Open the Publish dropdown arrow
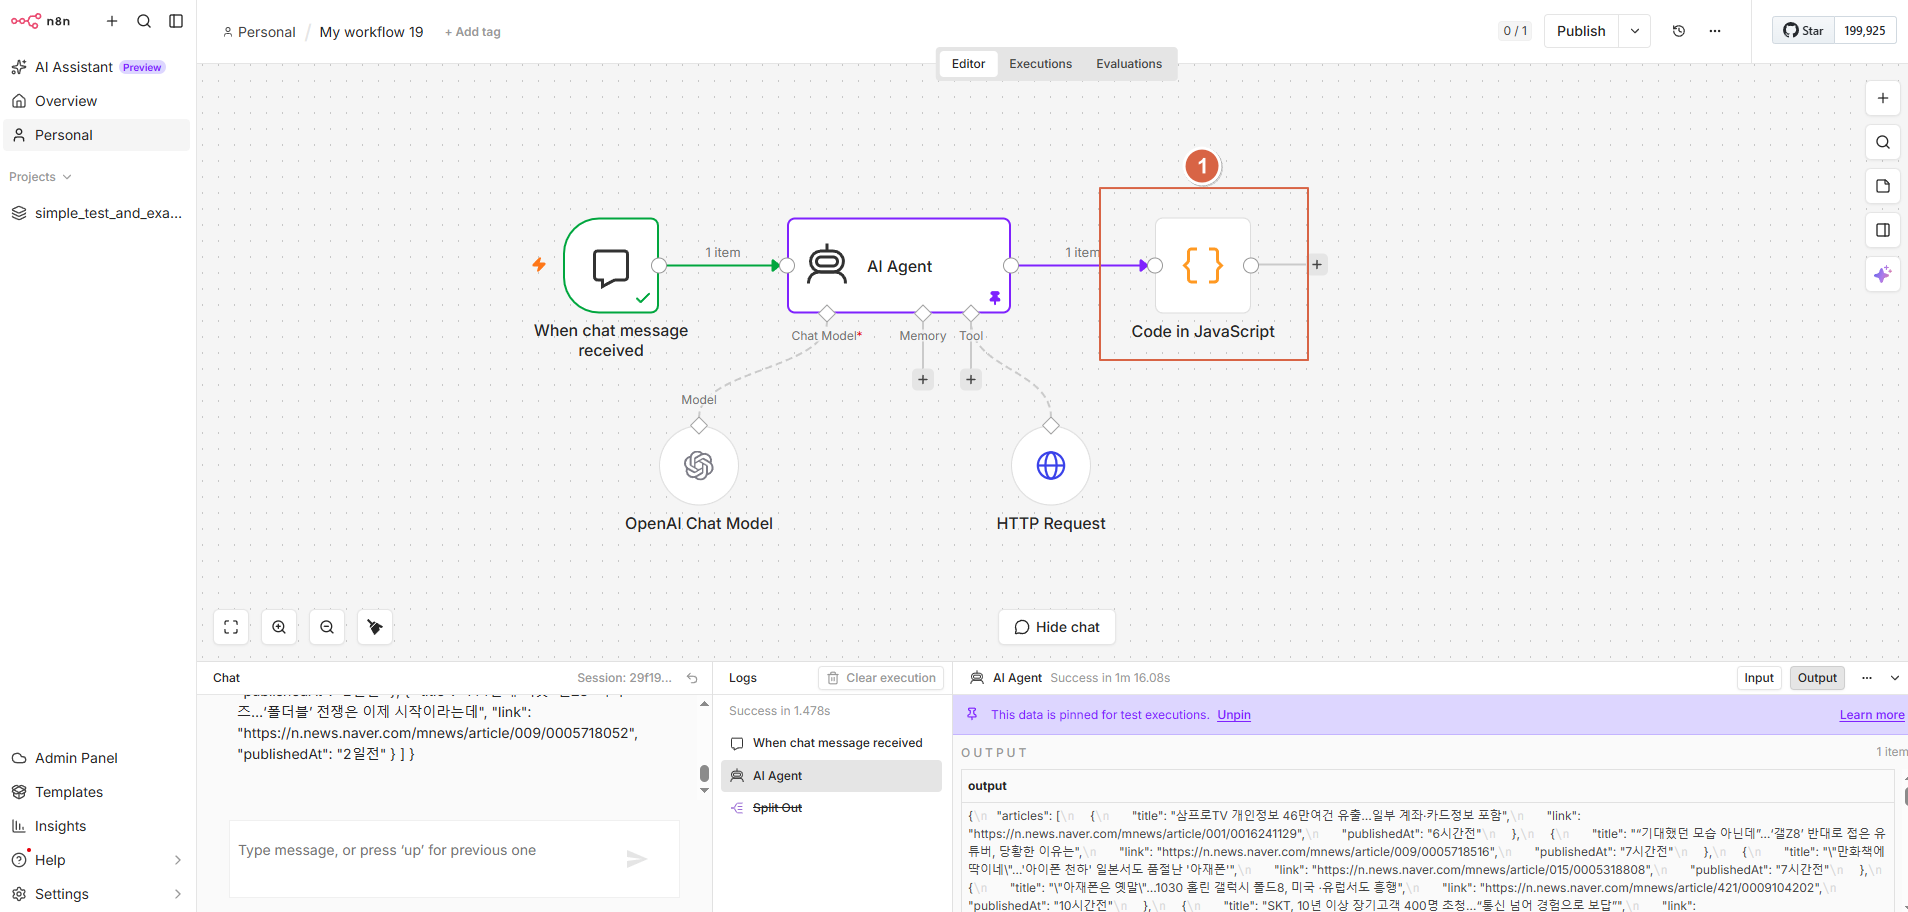This screenshot has width=1908, height=912. click(x=1635, y=31)
